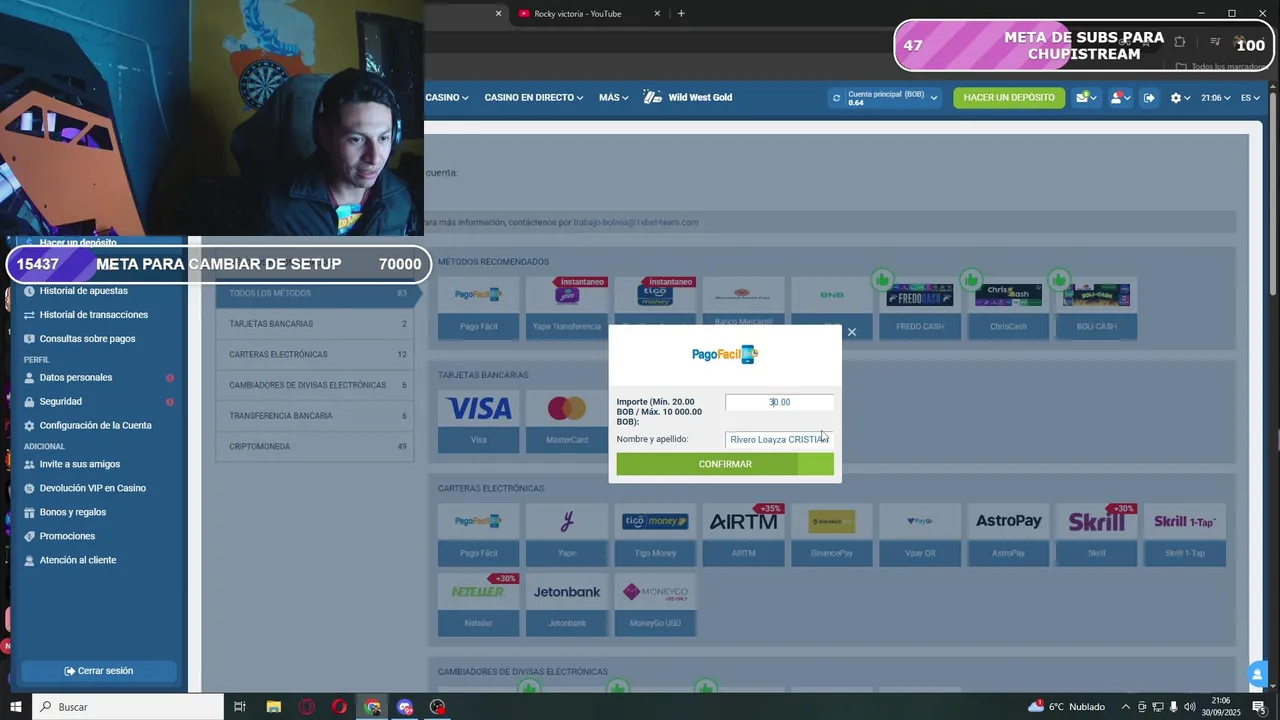1280x720 pixels.
Task: Open Chrome from the taskbar
Action: pos(372,707)
